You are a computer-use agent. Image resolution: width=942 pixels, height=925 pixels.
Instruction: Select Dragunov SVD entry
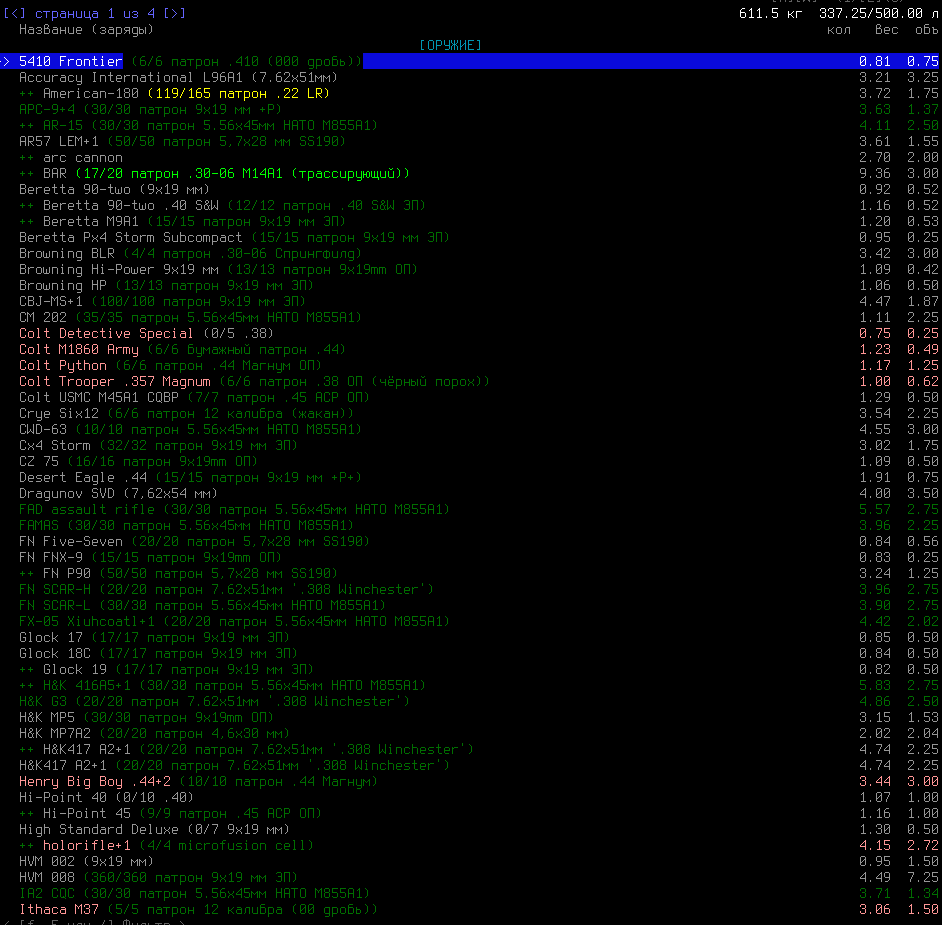471,494
